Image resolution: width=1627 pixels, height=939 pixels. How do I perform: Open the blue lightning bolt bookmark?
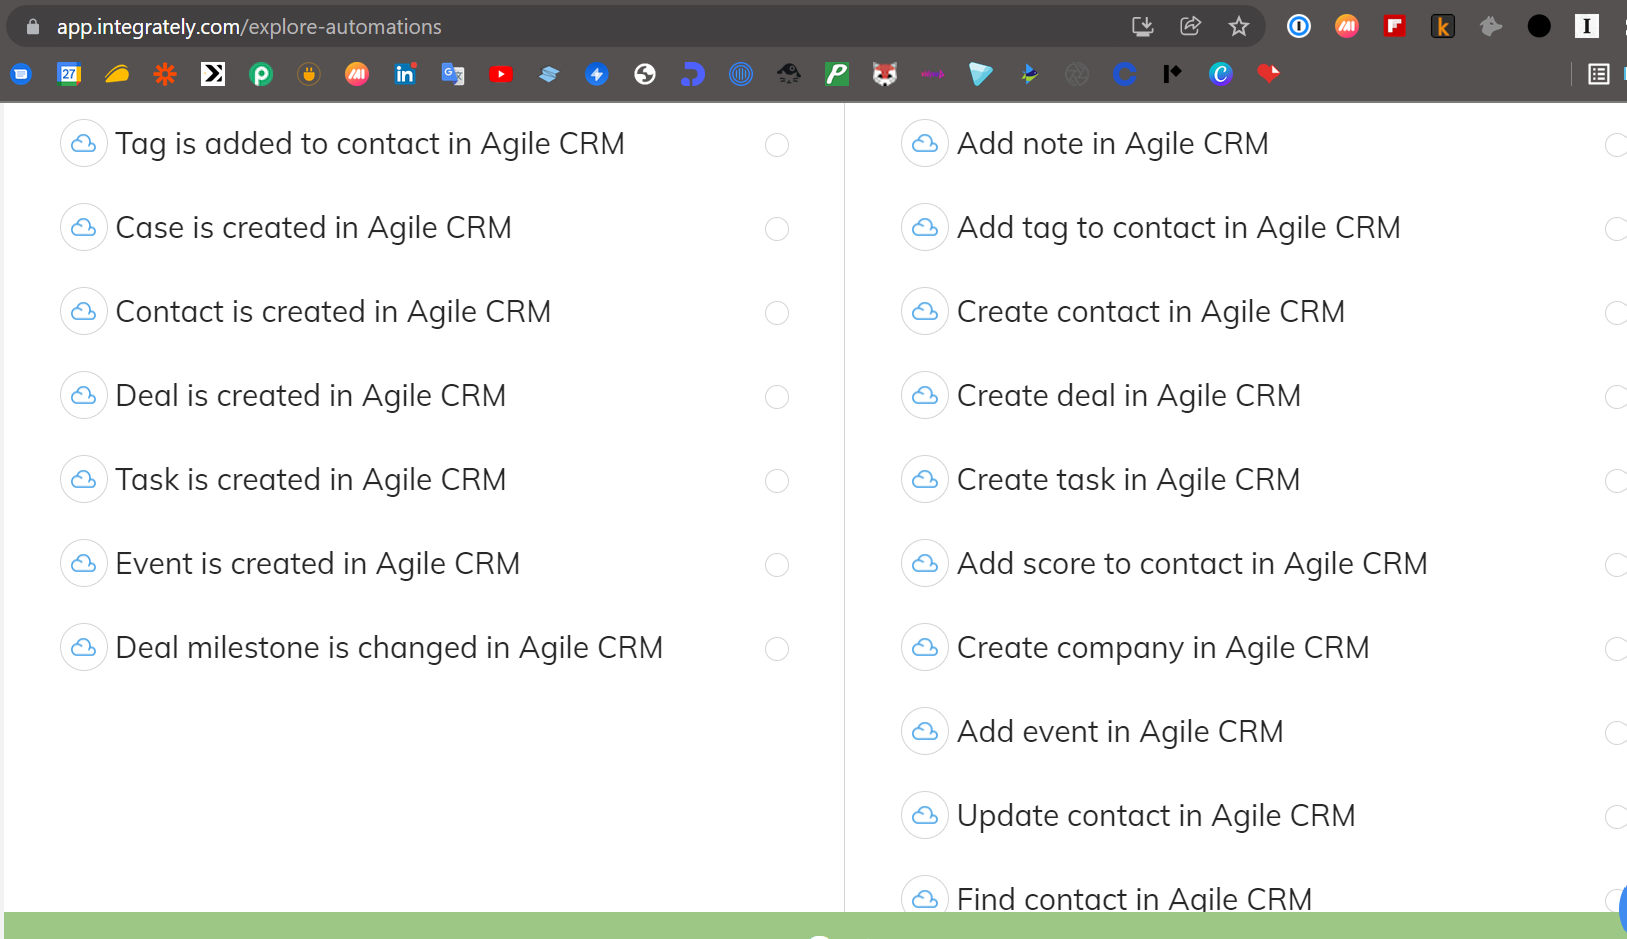(x=597, y=74)
